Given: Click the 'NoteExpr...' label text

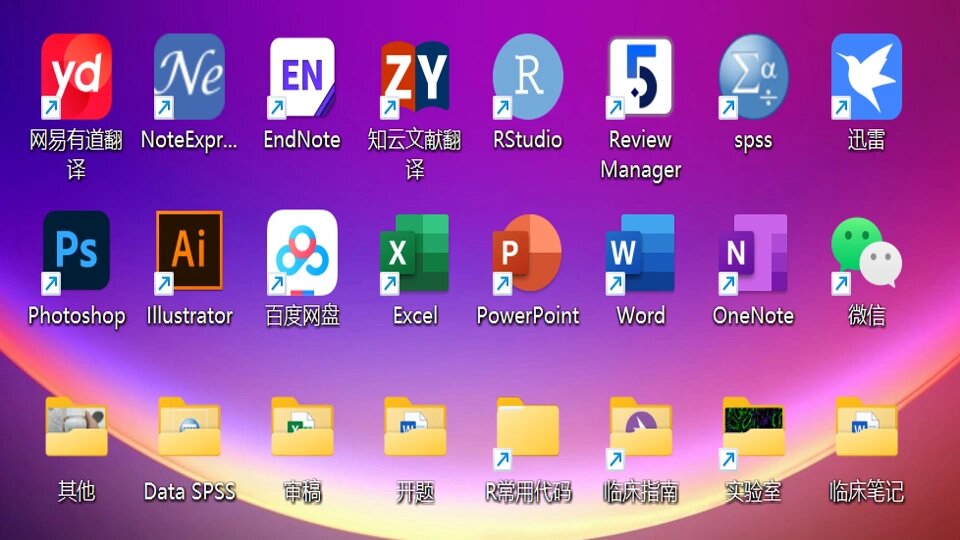Looking at the screenshot, I should (x=189, y=141).
